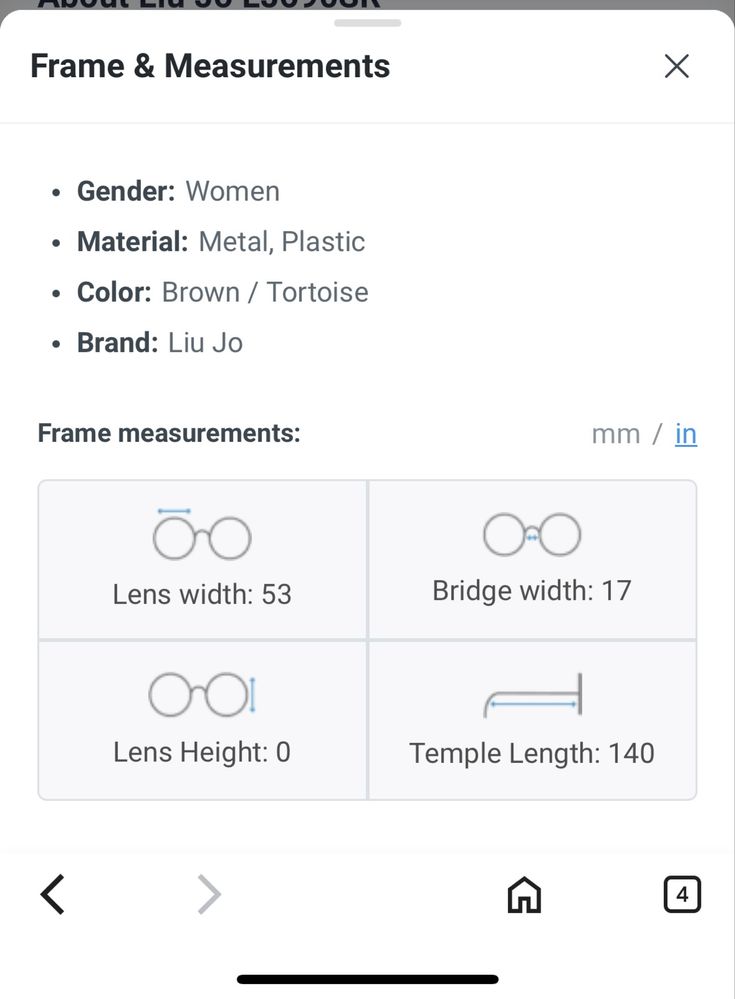Open the tab switcher showing 4 tabs

(x=682, y=895)
